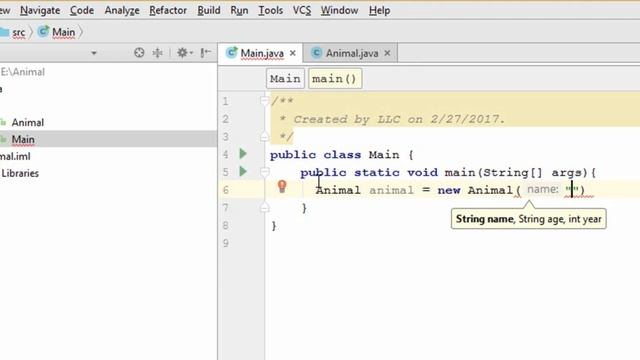
Task: Collapse the comment block at line 1
Action: [x=264, y=100]
